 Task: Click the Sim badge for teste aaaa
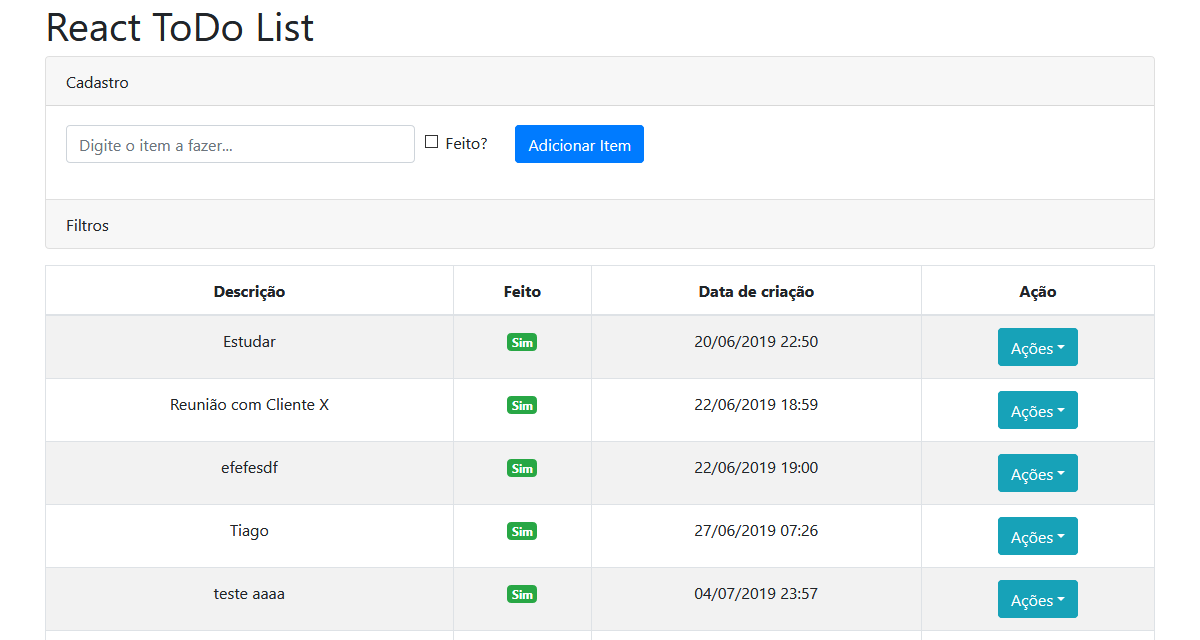(x=522, y=595)
